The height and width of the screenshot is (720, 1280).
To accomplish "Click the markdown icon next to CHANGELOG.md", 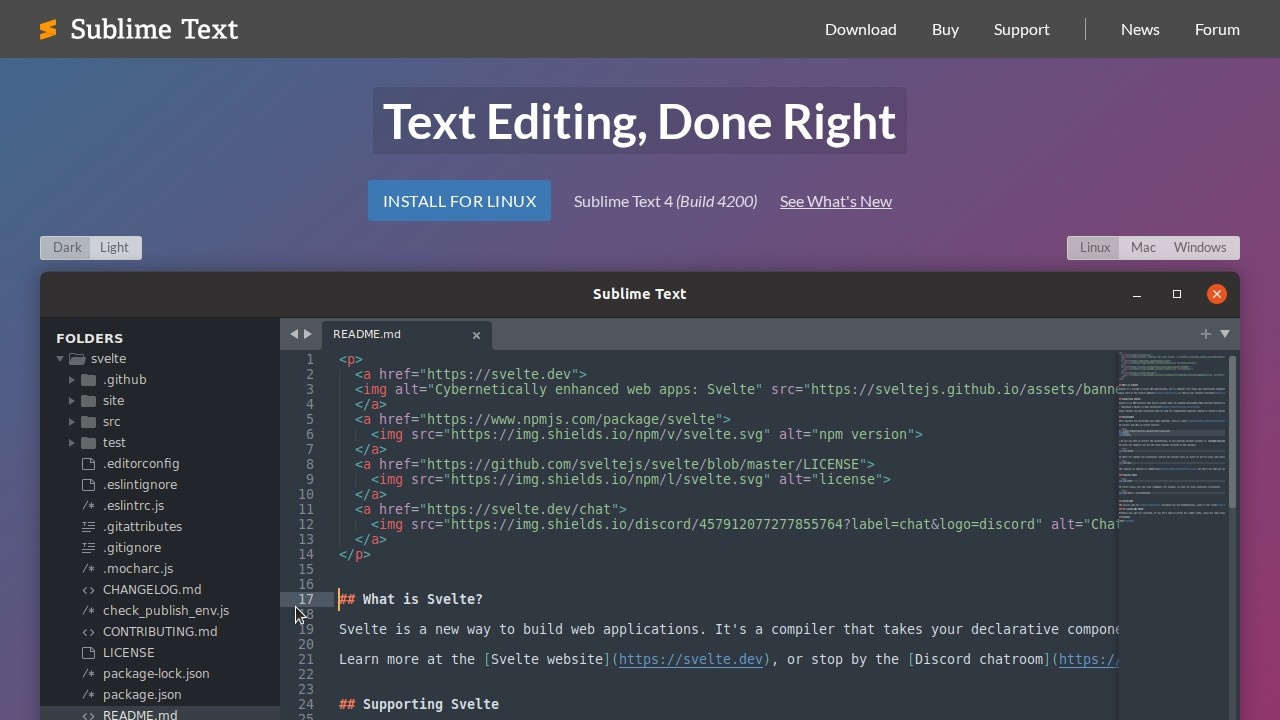I will [87, 589].
